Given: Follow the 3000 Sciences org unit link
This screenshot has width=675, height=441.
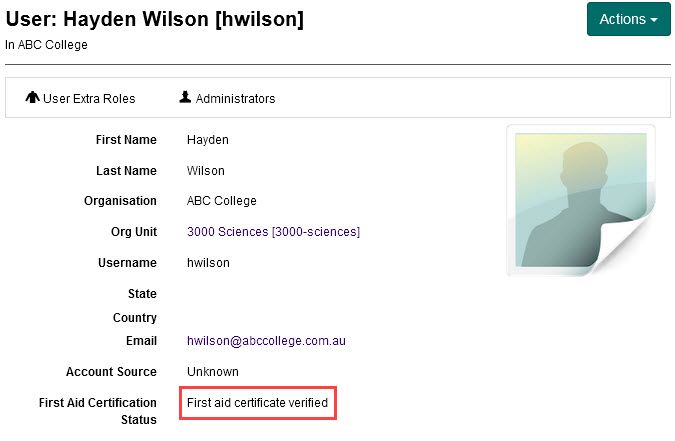Looking at the screenshot, I should tap(273, 232).
